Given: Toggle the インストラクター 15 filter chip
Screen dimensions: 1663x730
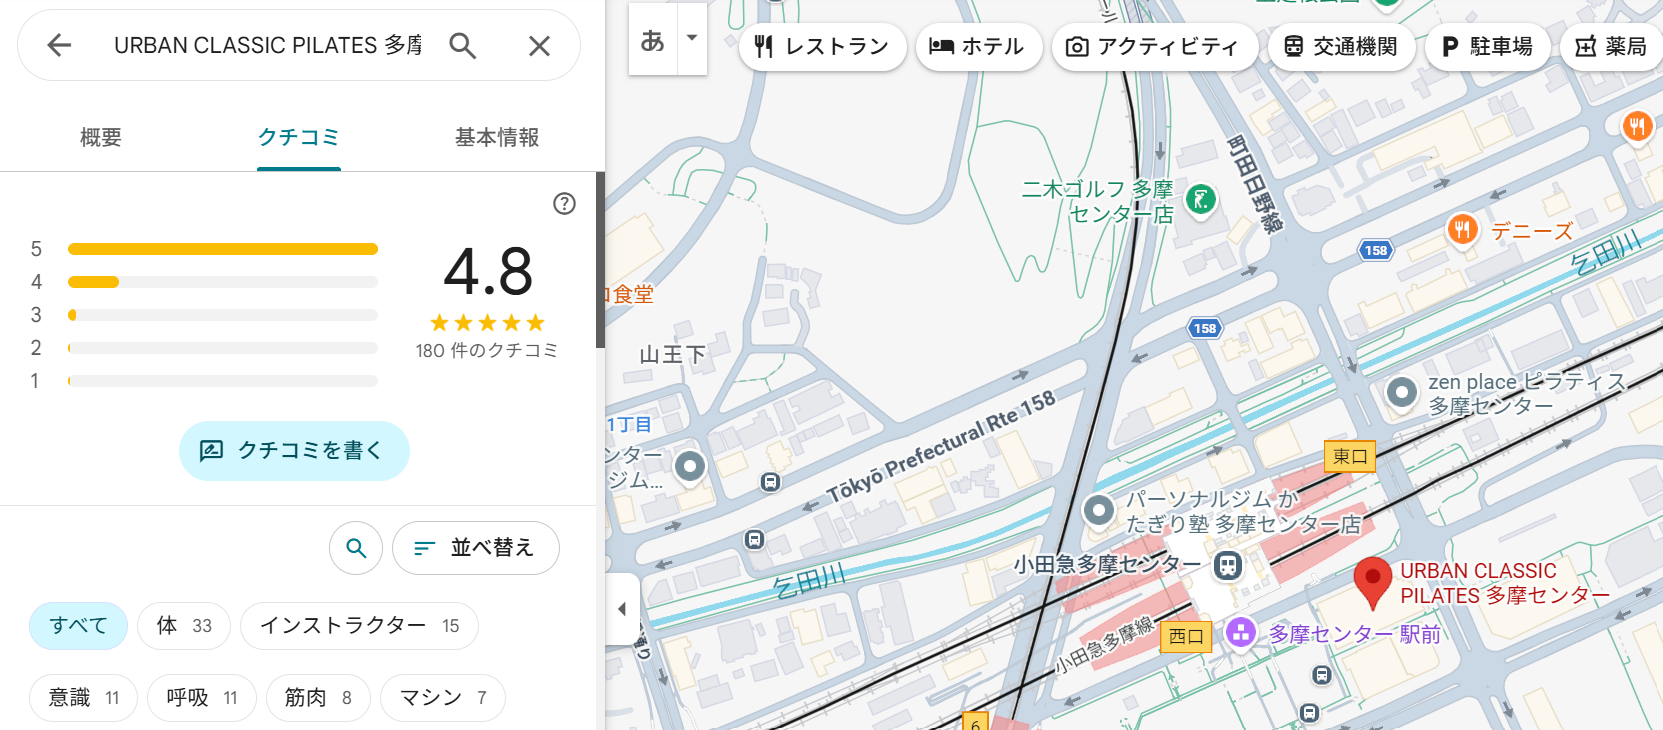Looking at the screenshot, I should click(359, 626).
